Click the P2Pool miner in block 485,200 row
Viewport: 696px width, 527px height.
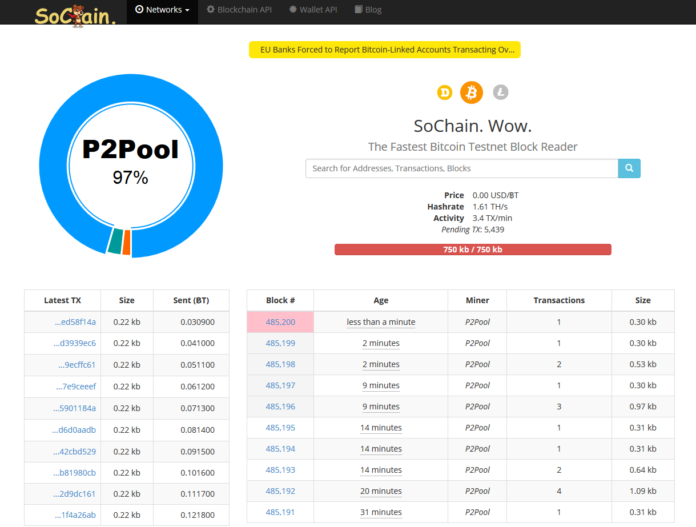(x=477, y=322)
